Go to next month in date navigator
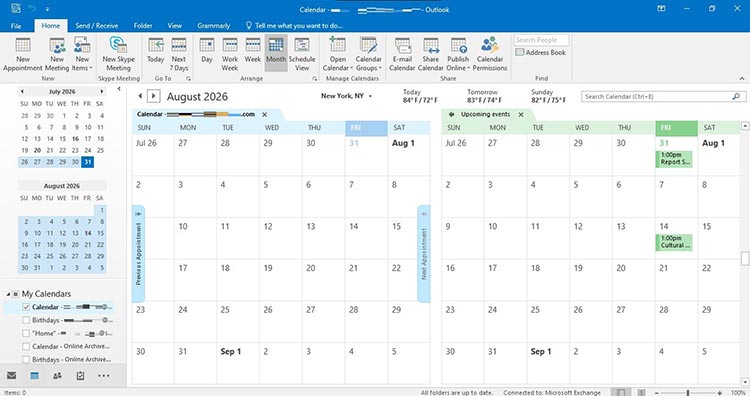The height and width of the screenshot is (396, 750). coord(101,91)
